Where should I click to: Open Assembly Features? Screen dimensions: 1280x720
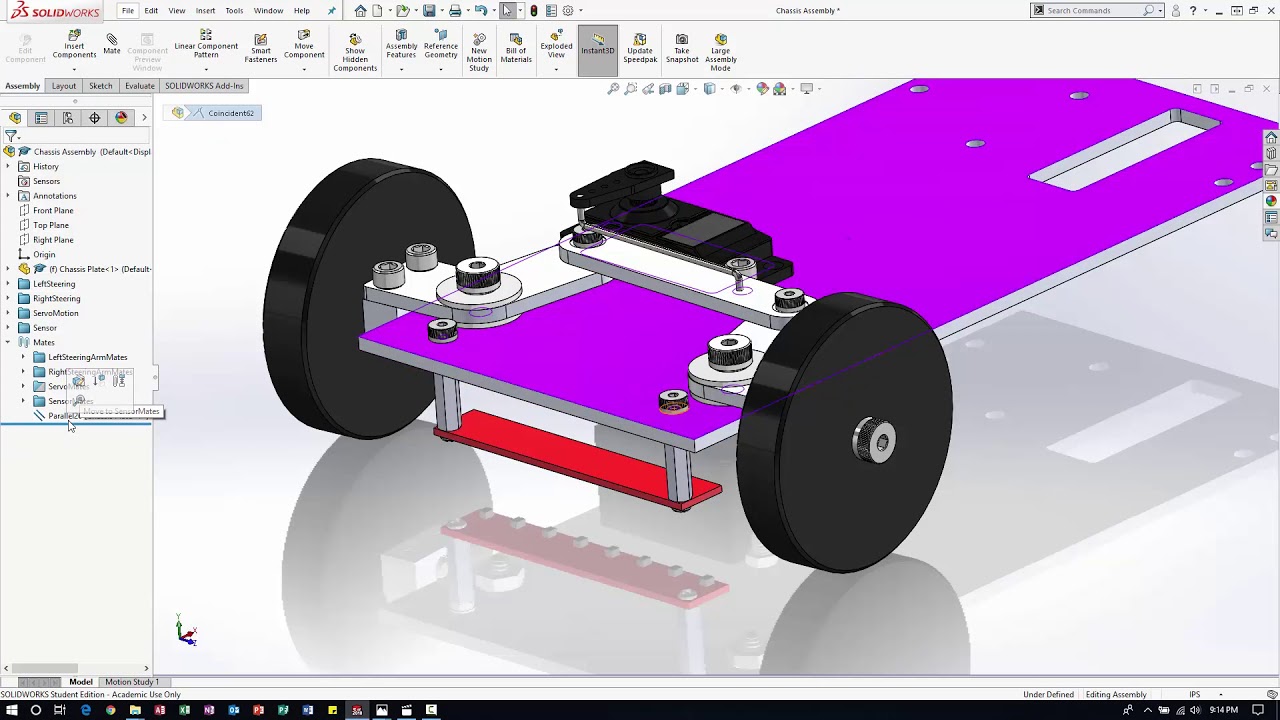(x=401, y=45)
